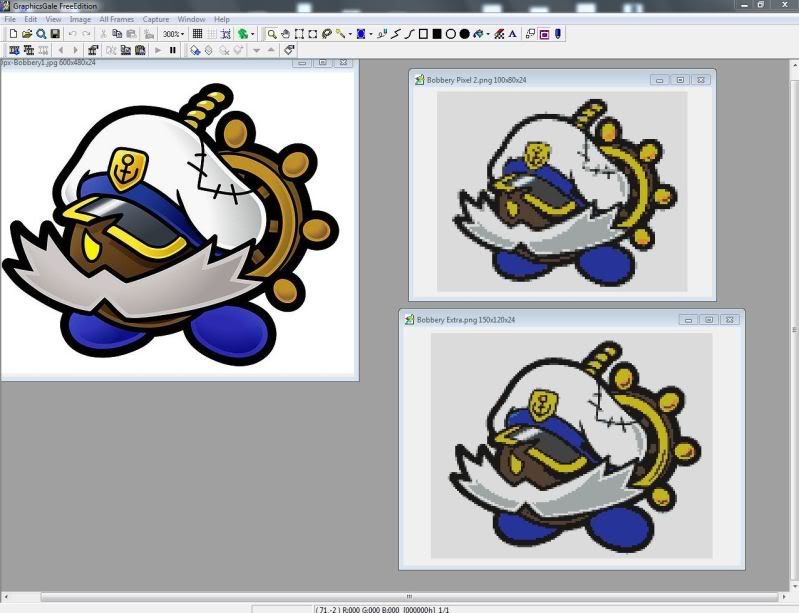Screen dimensions: 799x613
Task: Select the curve tool
Action: 410,34
